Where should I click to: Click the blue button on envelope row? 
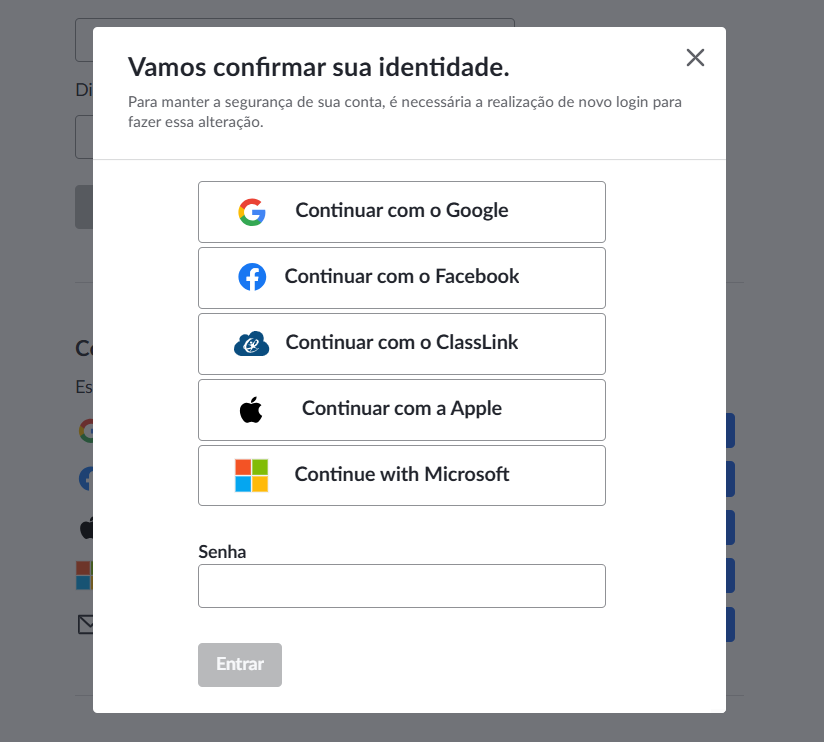(x=730, y=624)
